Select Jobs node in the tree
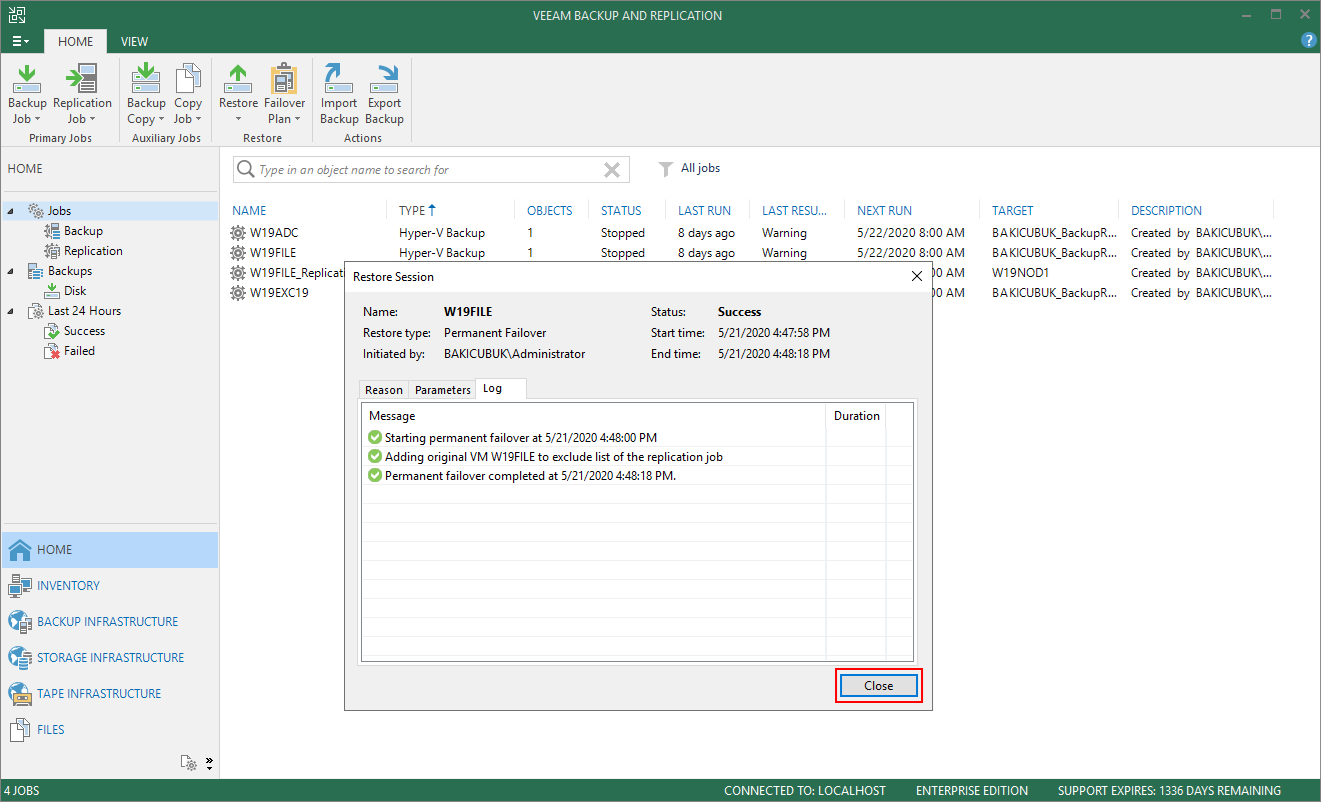 click(59, 211)
